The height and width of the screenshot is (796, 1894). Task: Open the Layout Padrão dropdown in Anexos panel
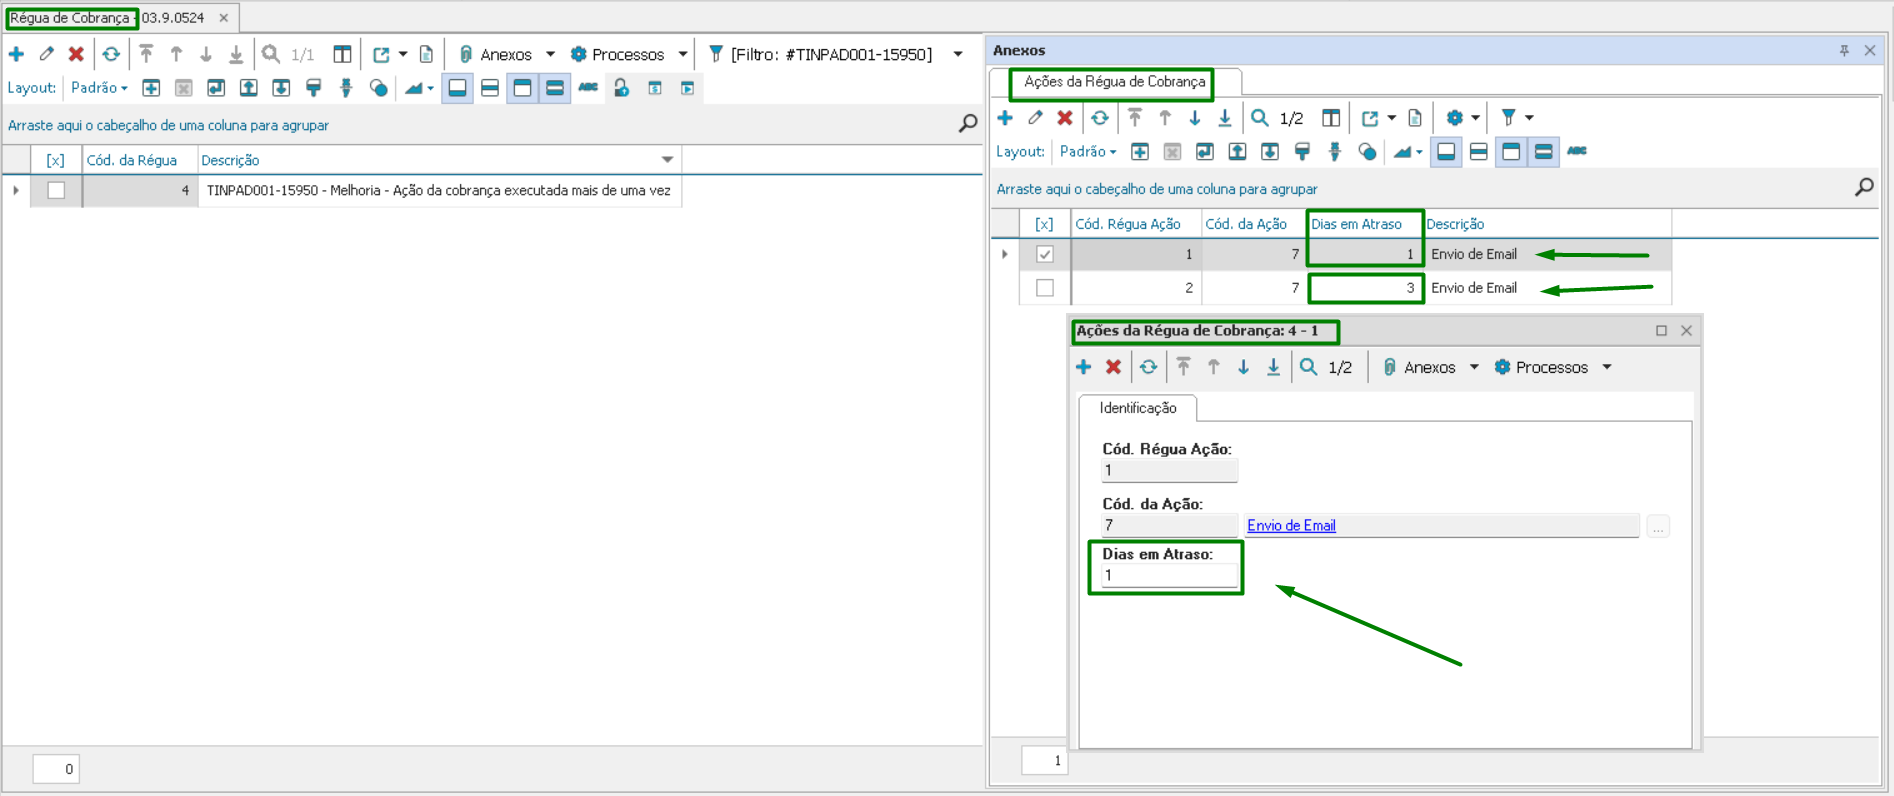[1088, 152]
